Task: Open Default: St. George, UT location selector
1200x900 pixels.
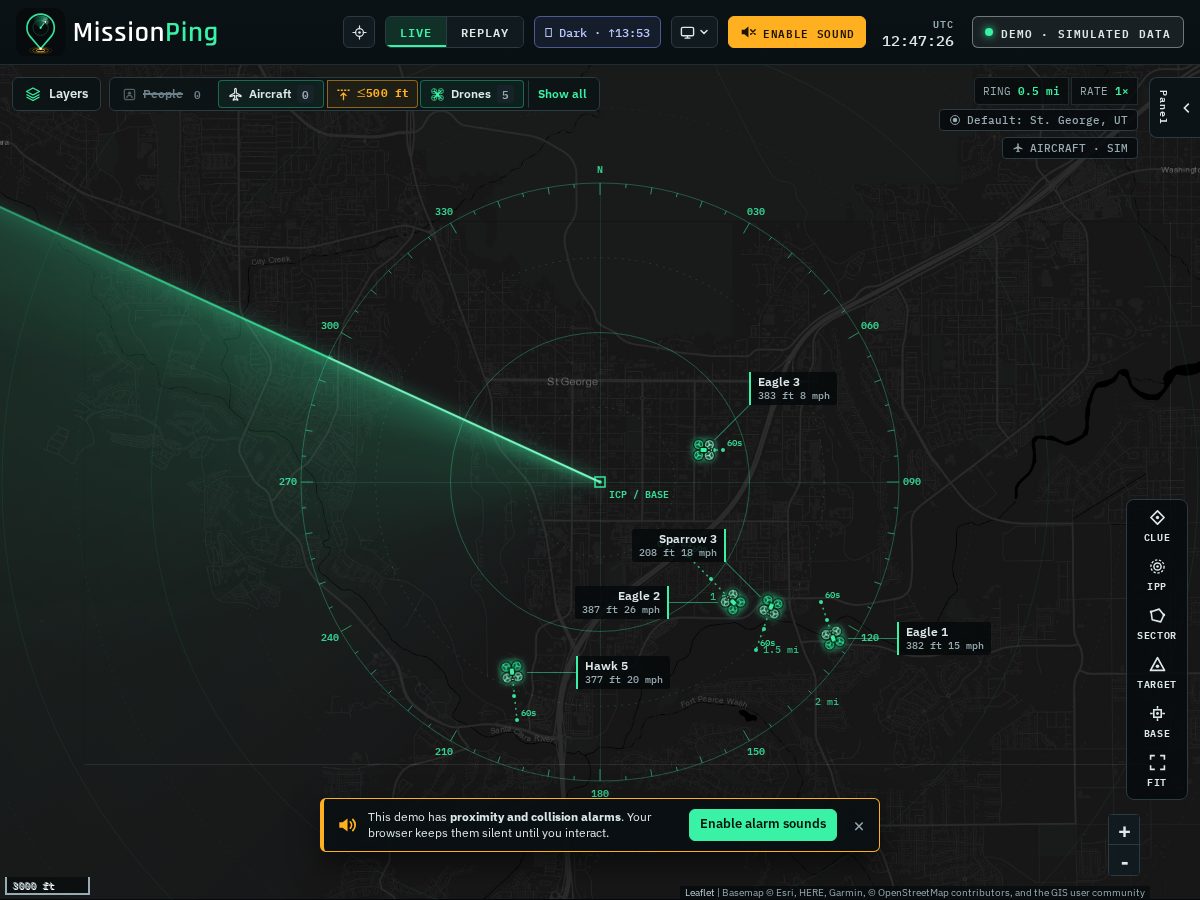Action: (1038, 120)
